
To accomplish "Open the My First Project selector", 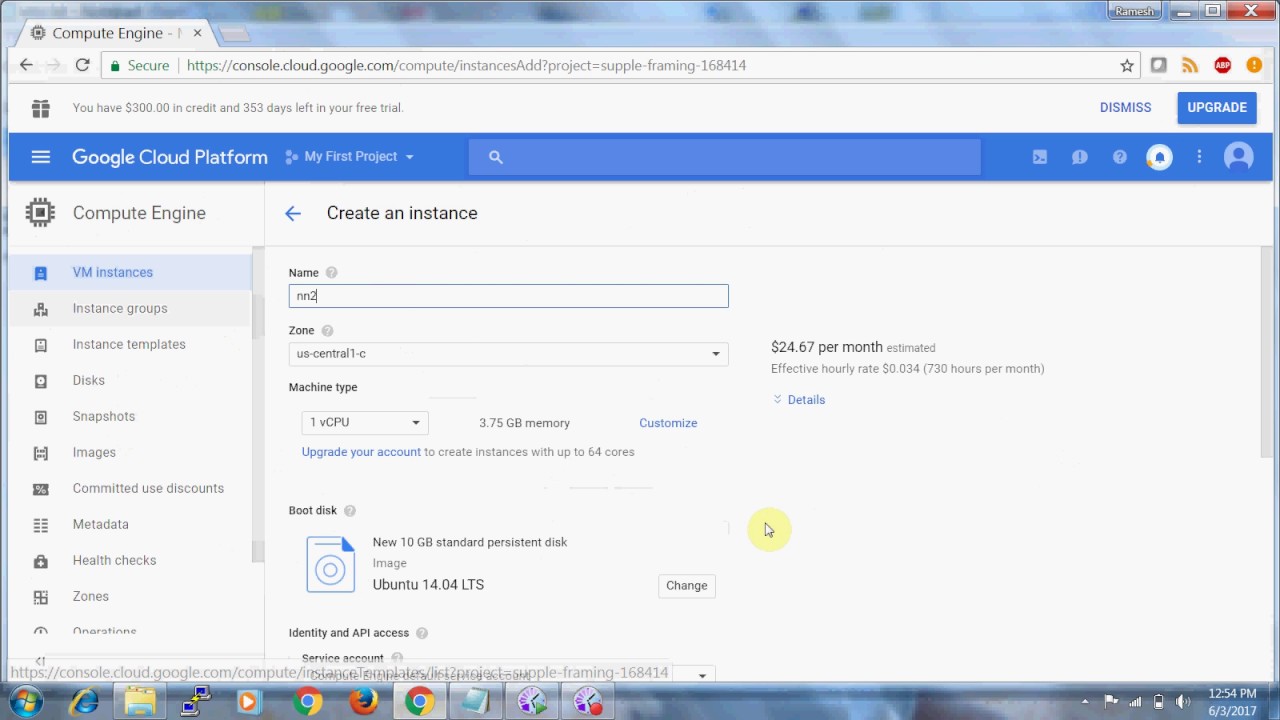I will click(x=349, y=157).
